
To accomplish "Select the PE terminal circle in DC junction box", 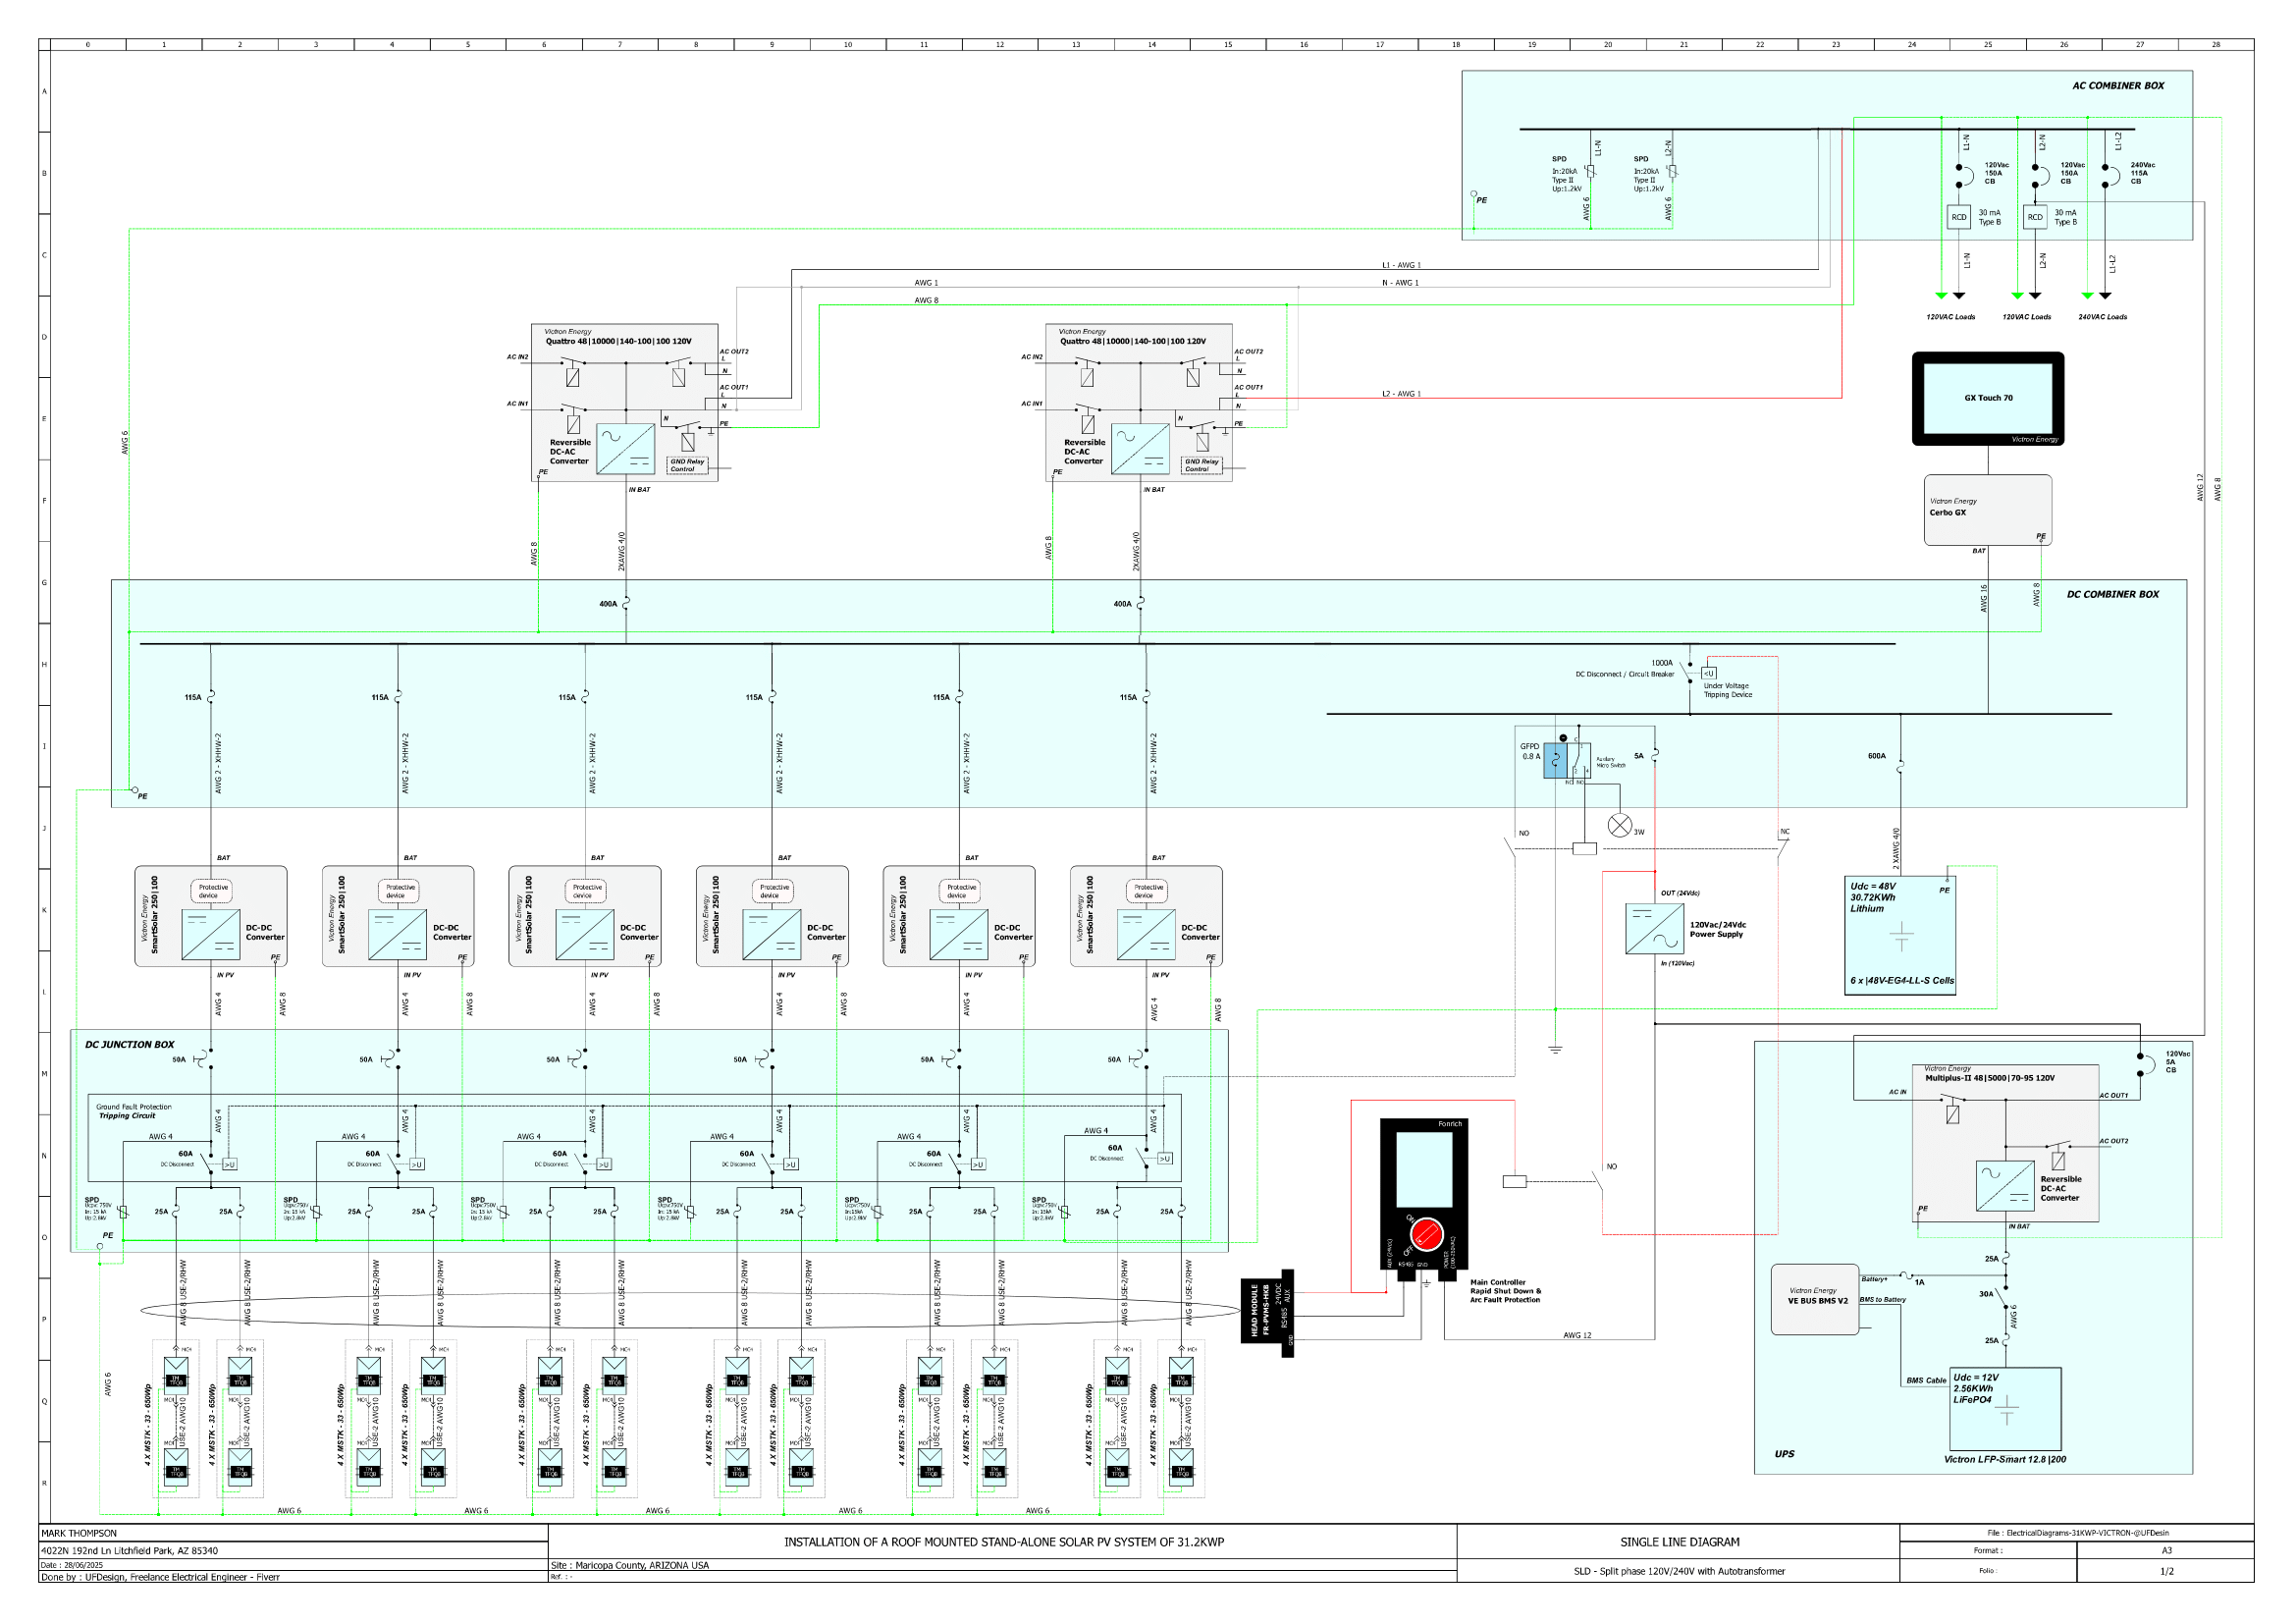I will 100,1246.
